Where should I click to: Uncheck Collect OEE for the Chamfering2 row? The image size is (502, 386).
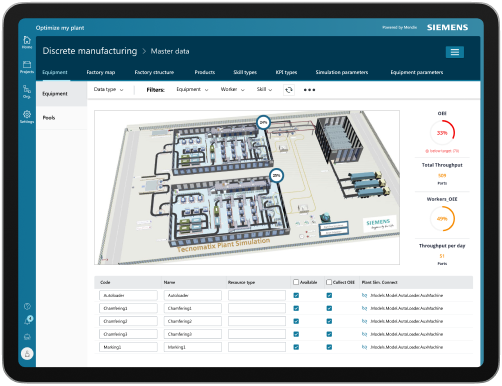pyautogui.click(x=329, y=321)
